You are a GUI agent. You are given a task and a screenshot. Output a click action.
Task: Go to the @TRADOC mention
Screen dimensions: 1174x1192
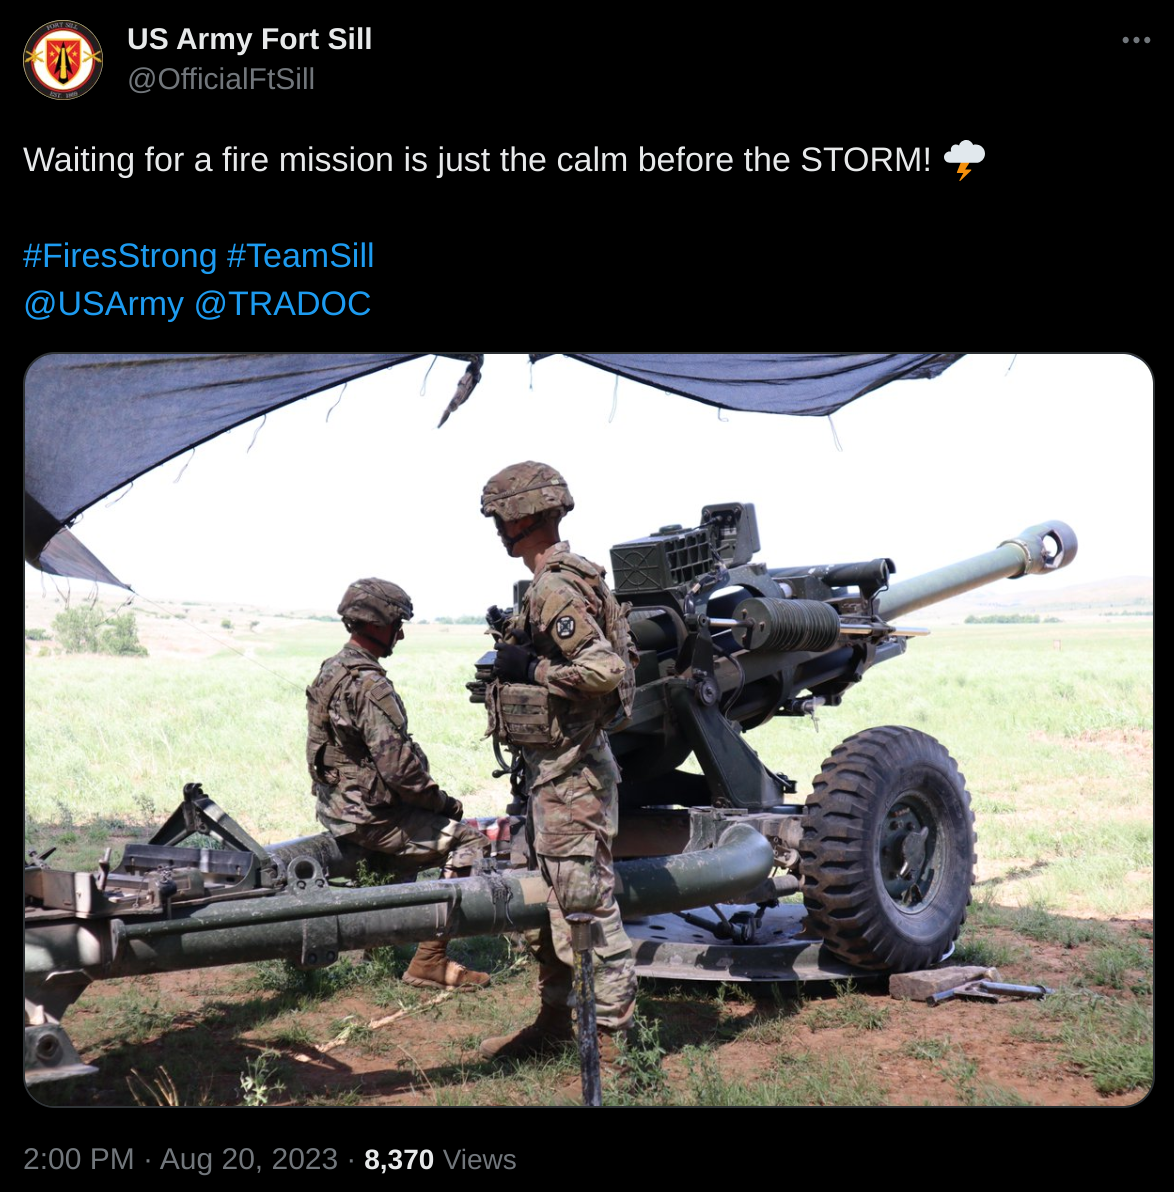coord(283,303)
